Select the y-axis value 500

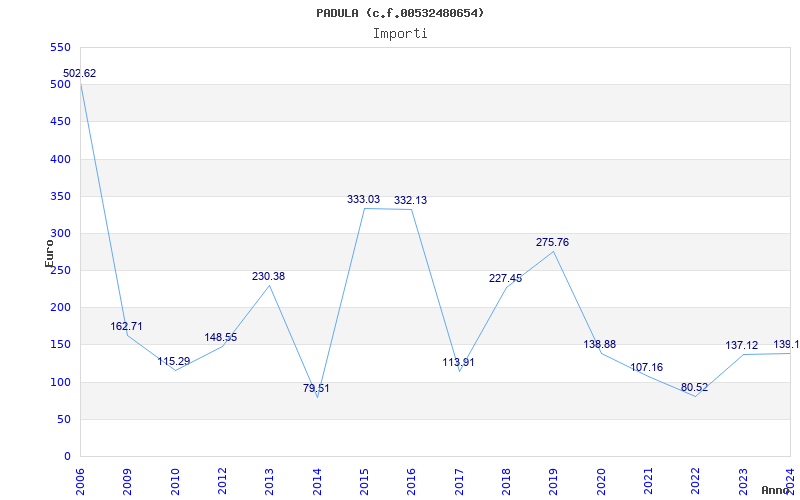point(60,85)
